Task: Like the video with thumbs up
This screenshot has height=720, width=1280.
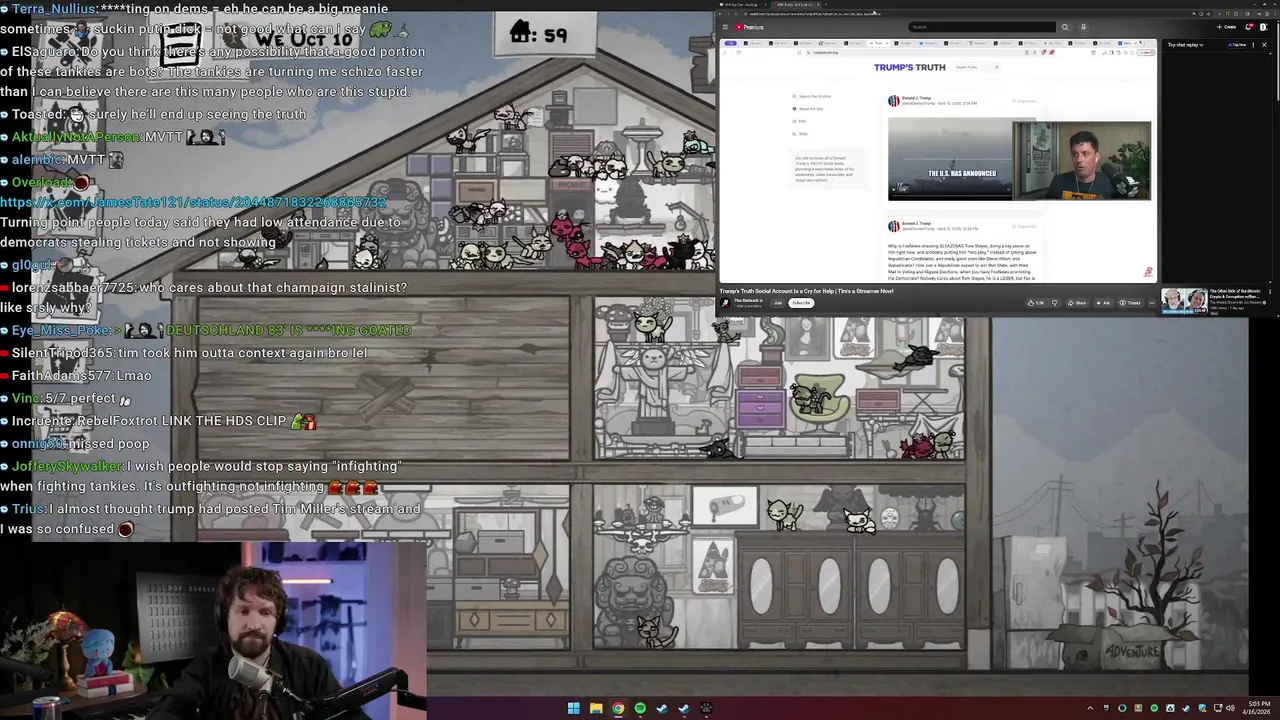Action: 1035,303
